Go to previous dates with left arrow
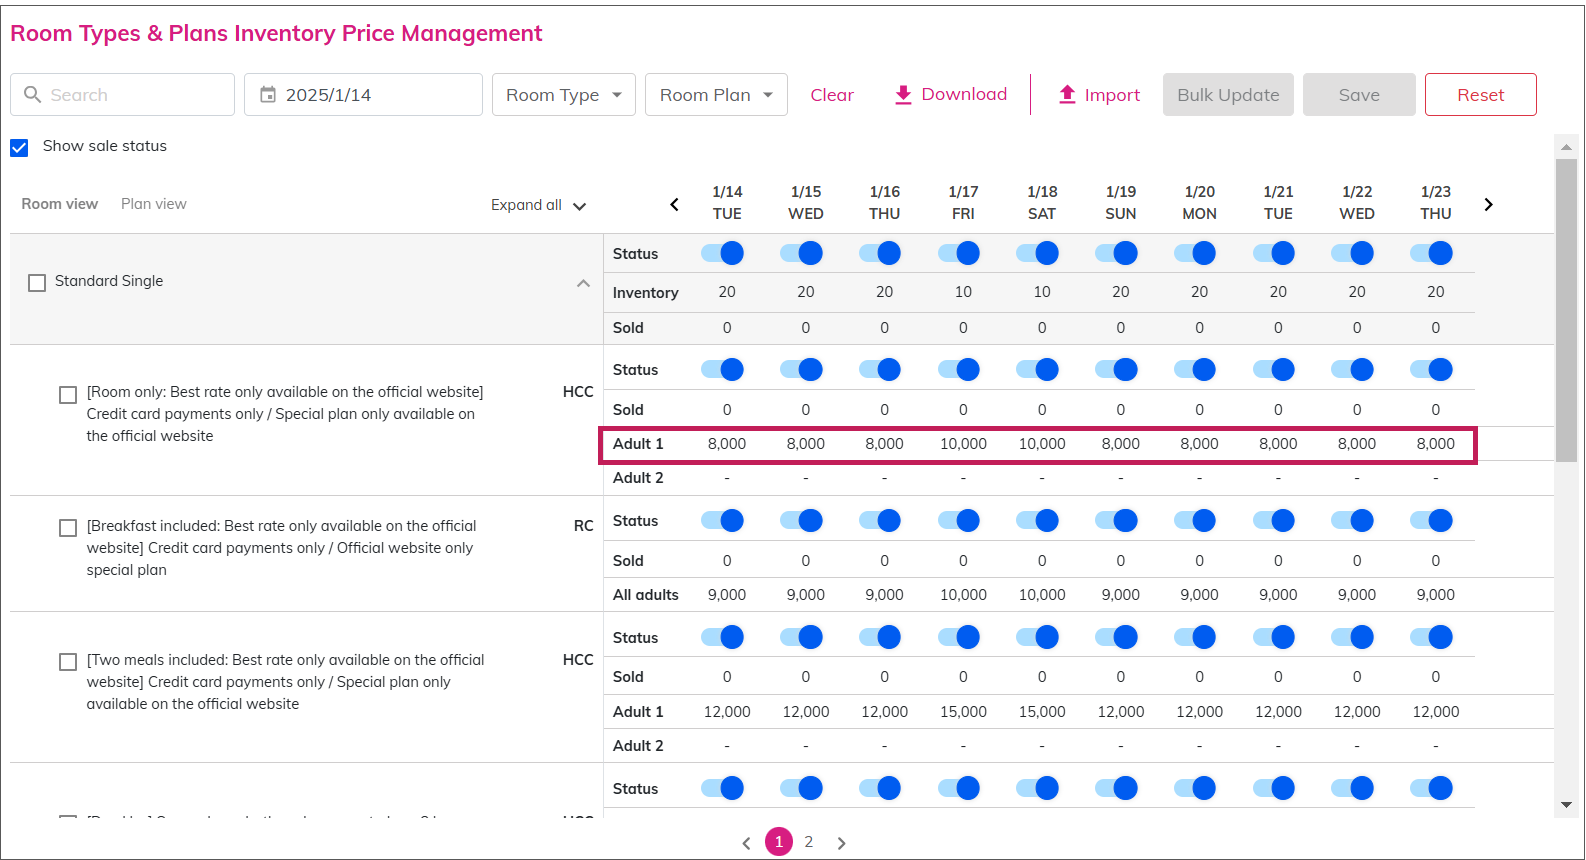1586x860 pixels. pos(674,204)
